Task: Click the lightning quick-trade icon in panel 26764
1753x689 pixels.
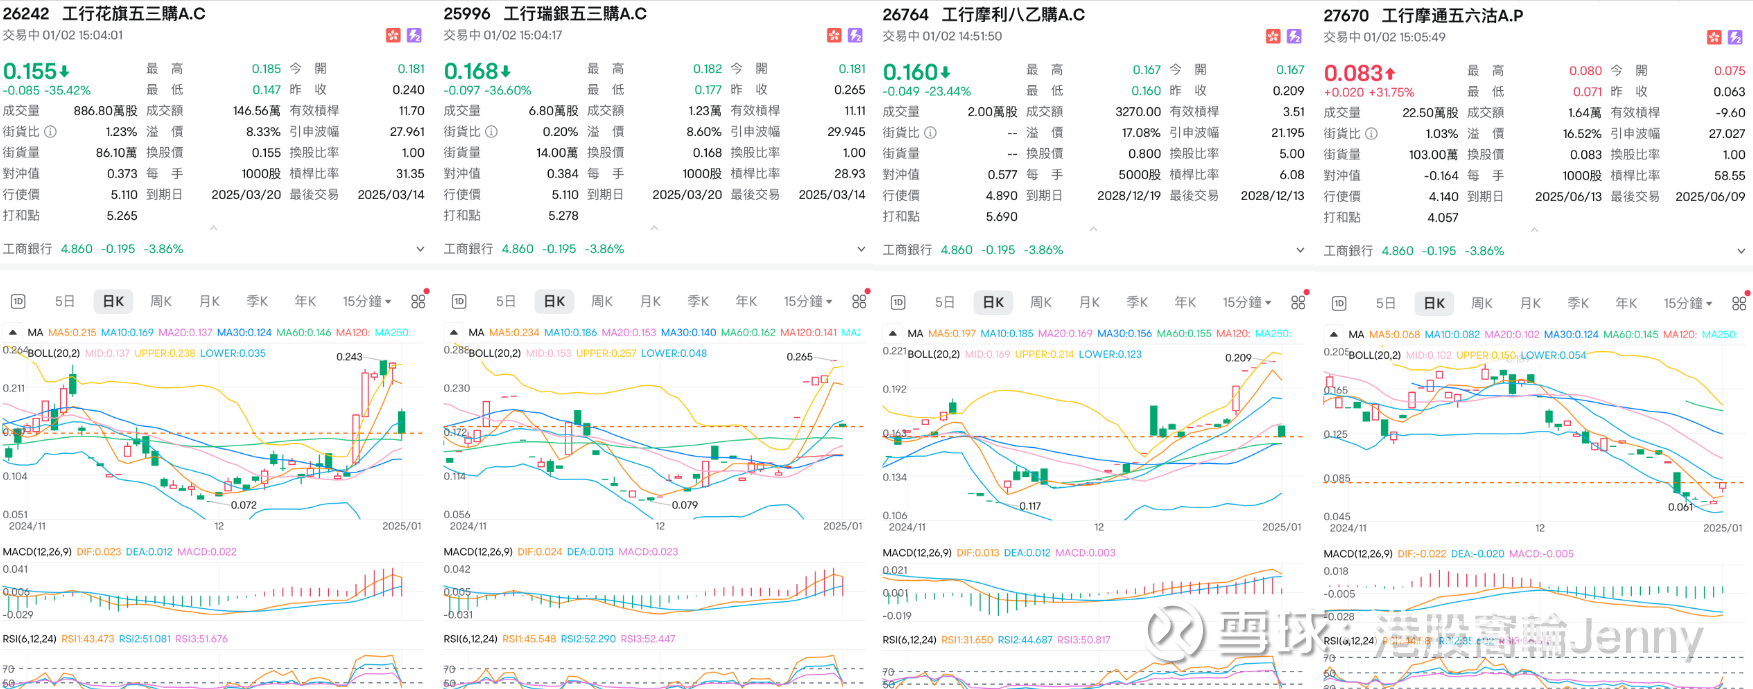Action: [x=1294, y=36]
